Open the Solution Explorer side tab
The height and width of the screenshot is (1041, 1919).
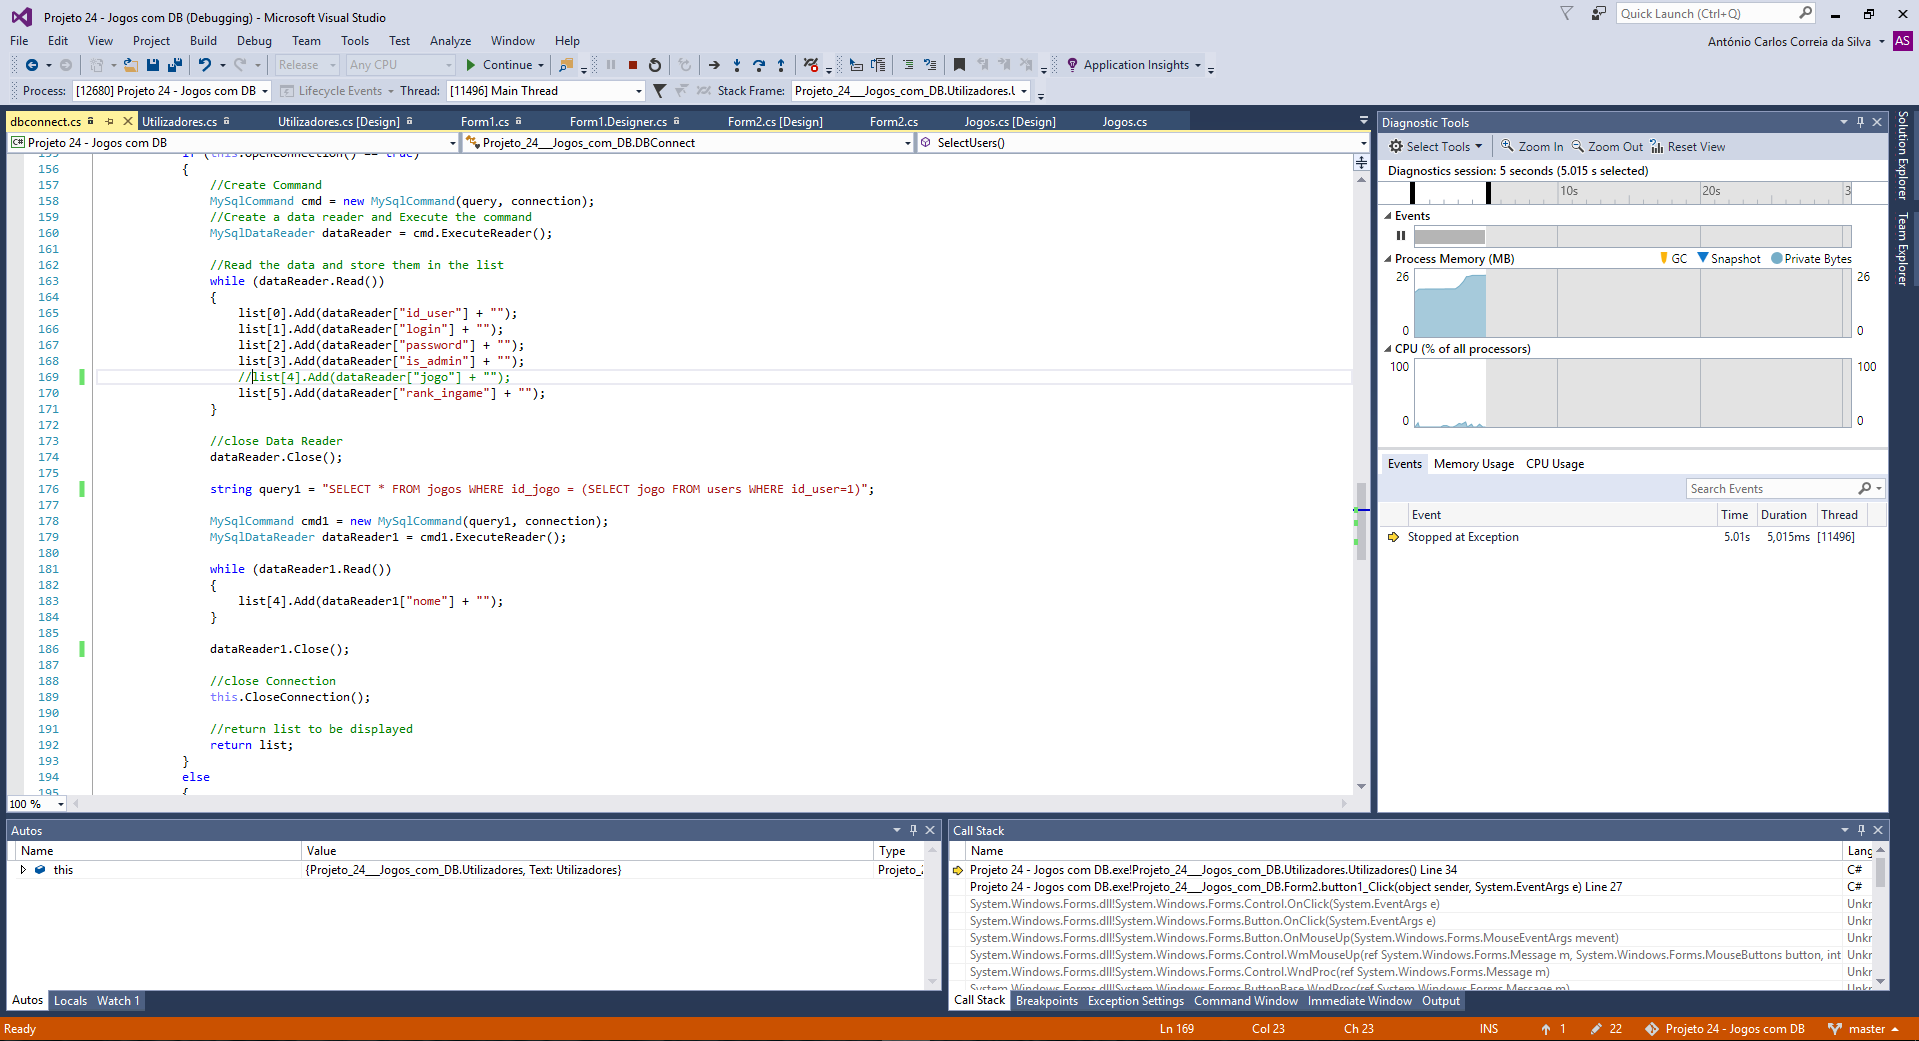(1903, 155)
